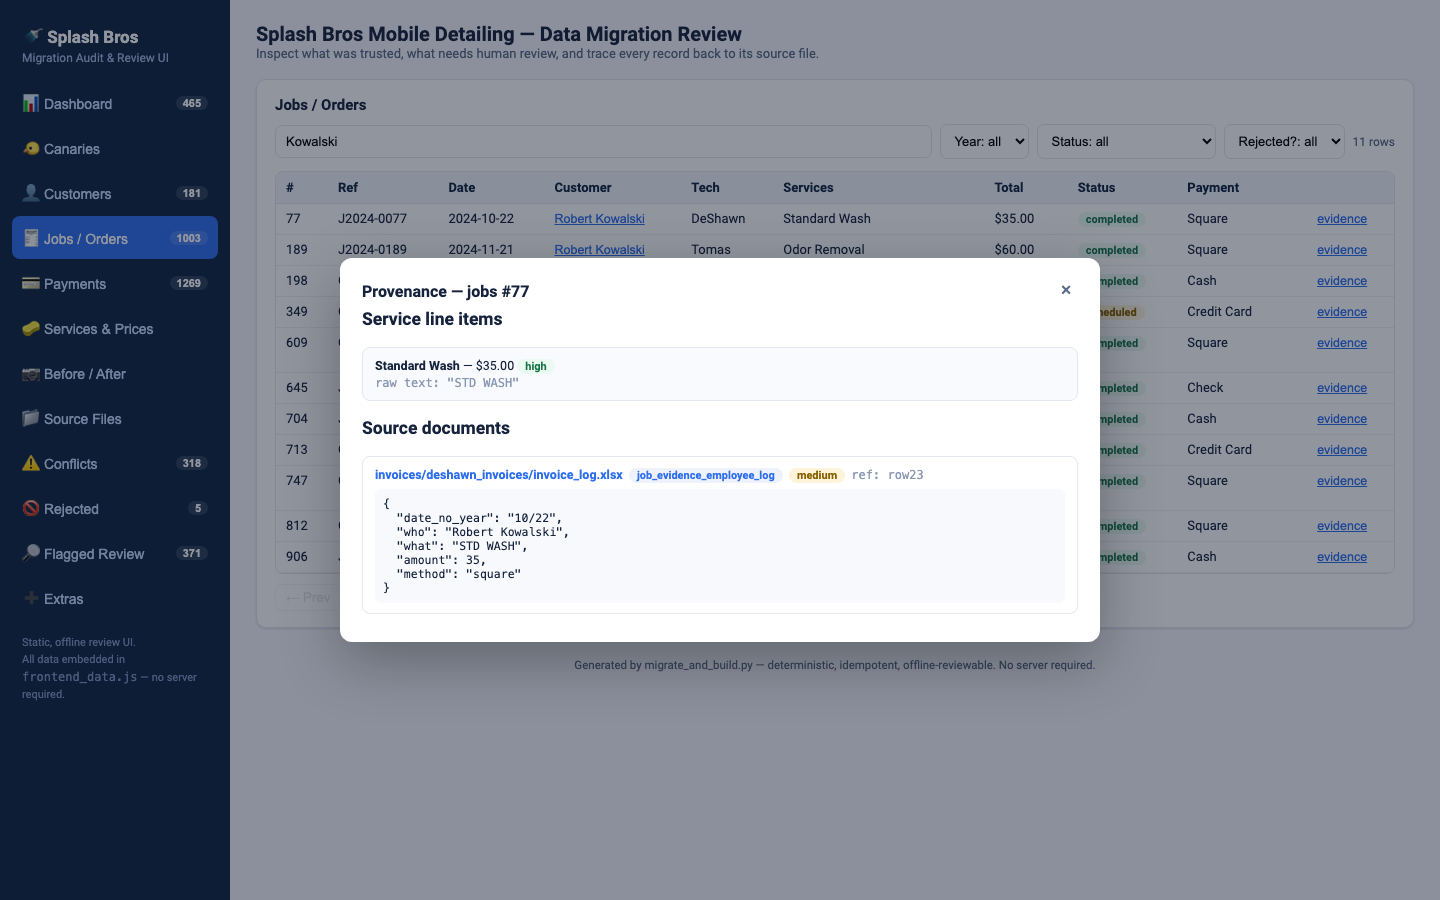Image resolution: width=1440 pixels, height=900 pixels.
Task: Open evidence link for job 77
Action: [x=1342, y=219]
